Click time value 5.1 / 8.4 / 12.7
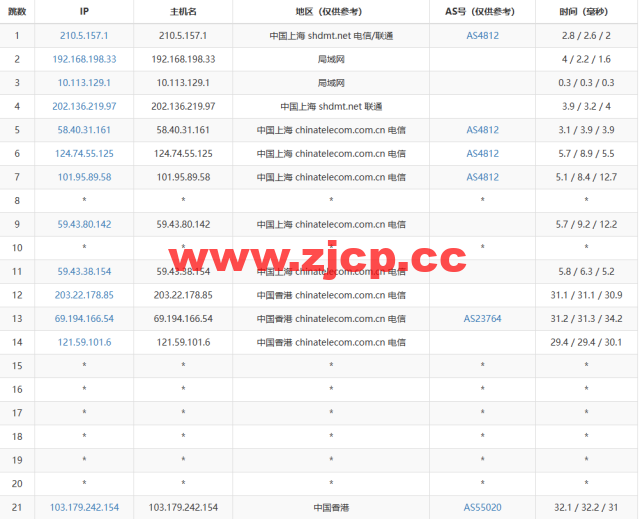 586,177
